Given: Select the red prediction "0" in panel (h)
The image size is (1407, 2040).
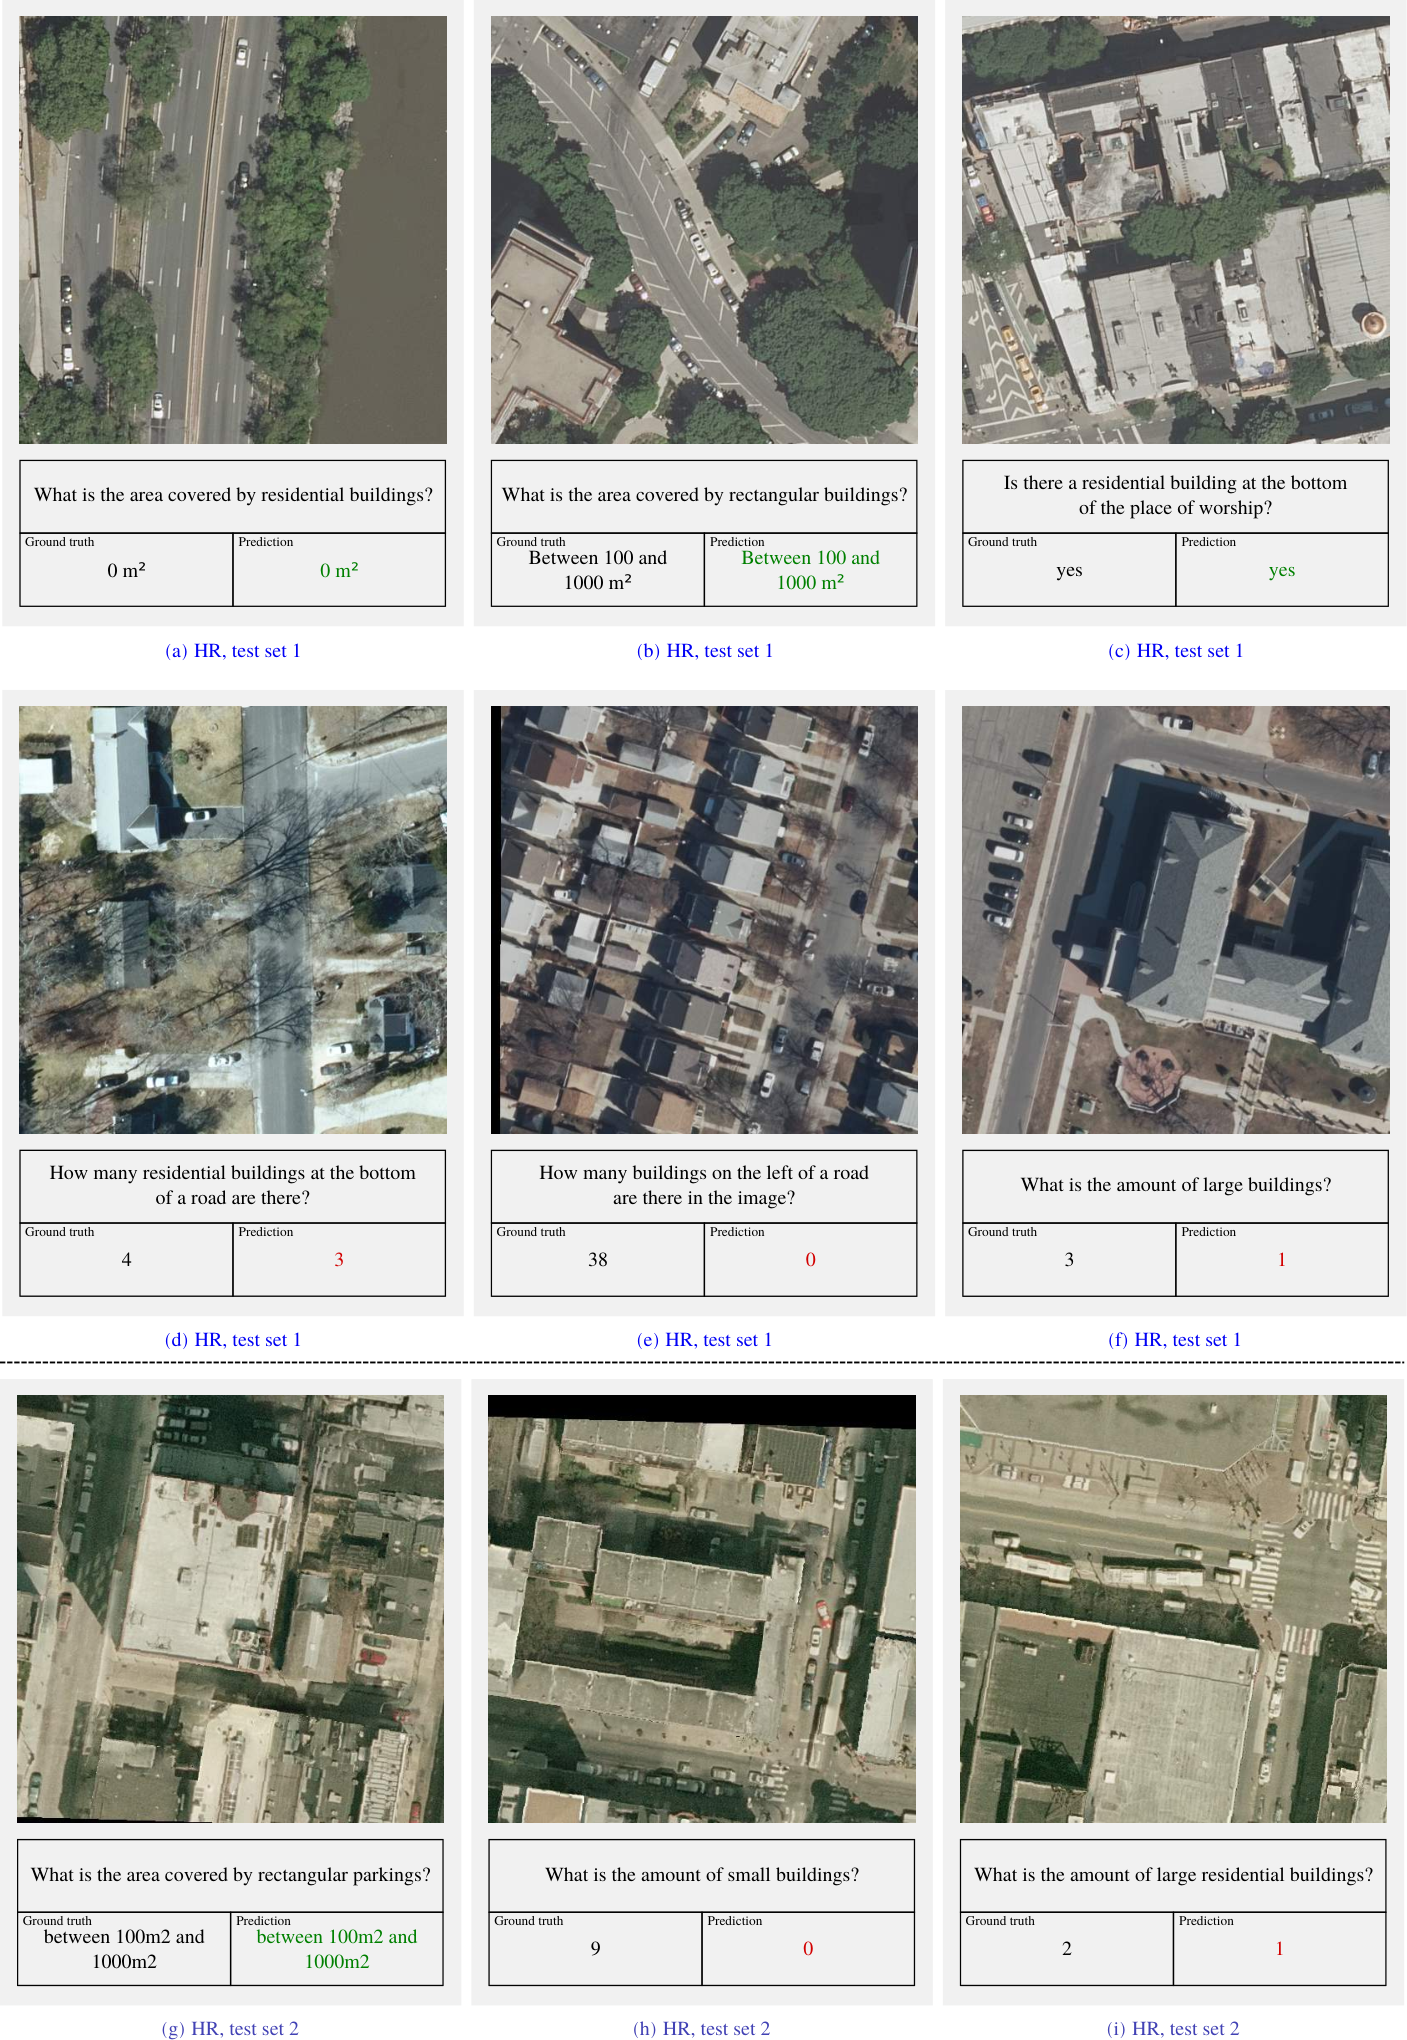Looking at the screenshot, I should (808, 1949).
